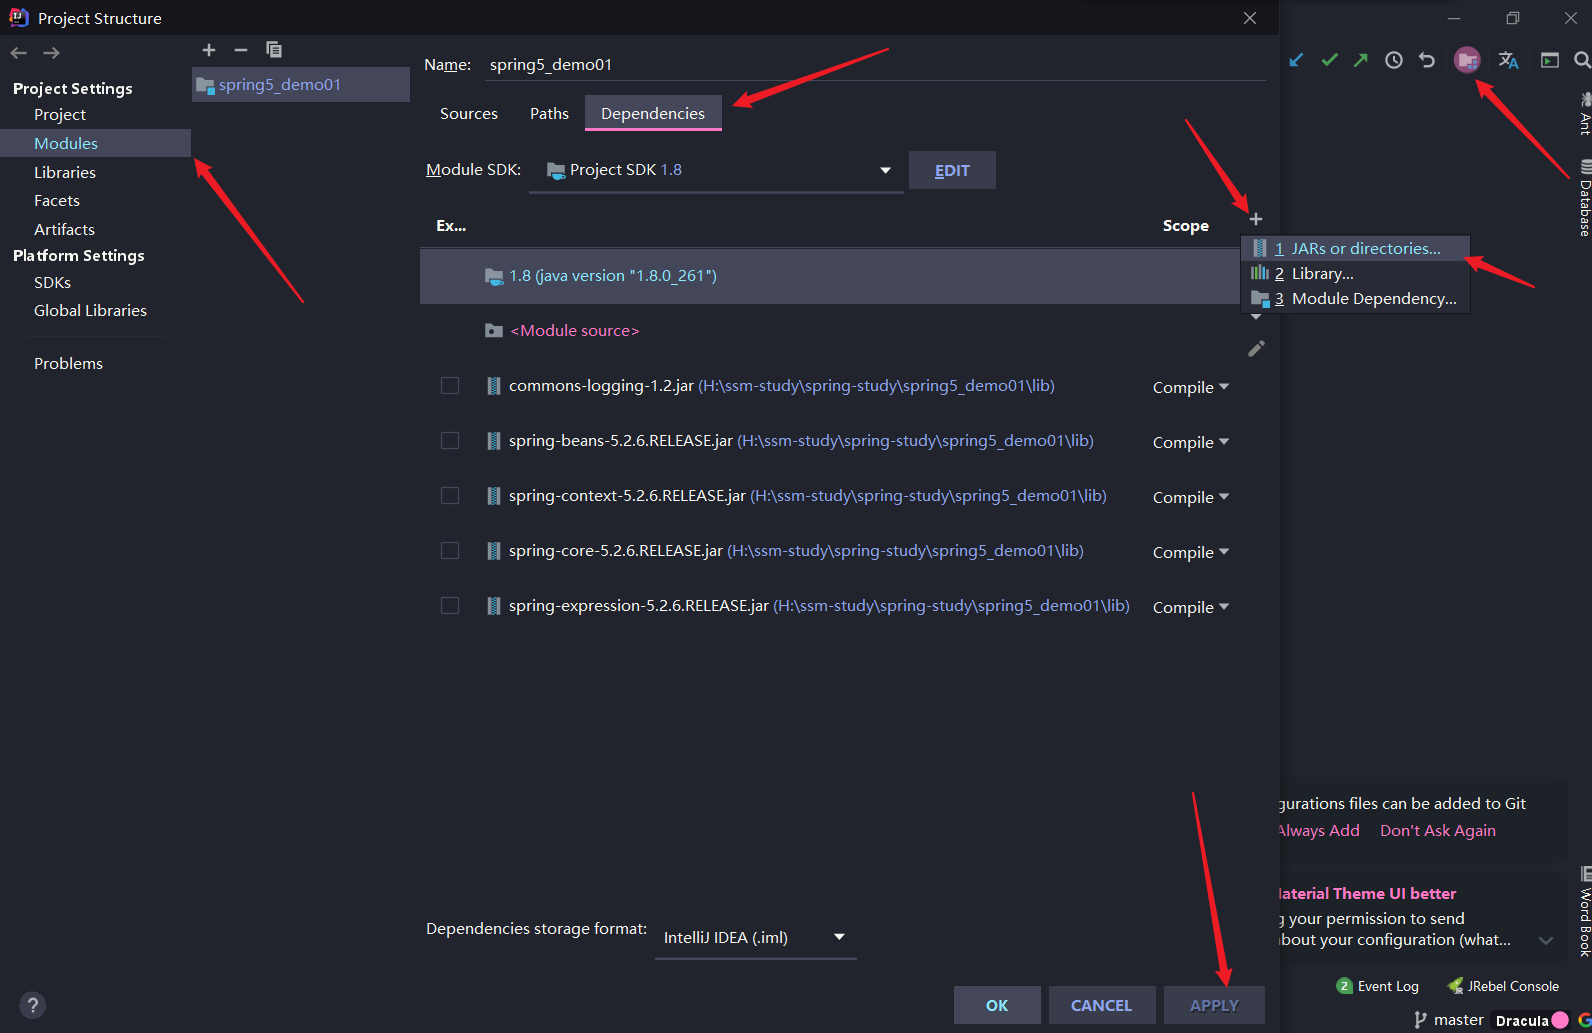The image size is (1592, 1033).
Task: Click the Search Everywhere magnifier icon
Action: click(1582, 60)
